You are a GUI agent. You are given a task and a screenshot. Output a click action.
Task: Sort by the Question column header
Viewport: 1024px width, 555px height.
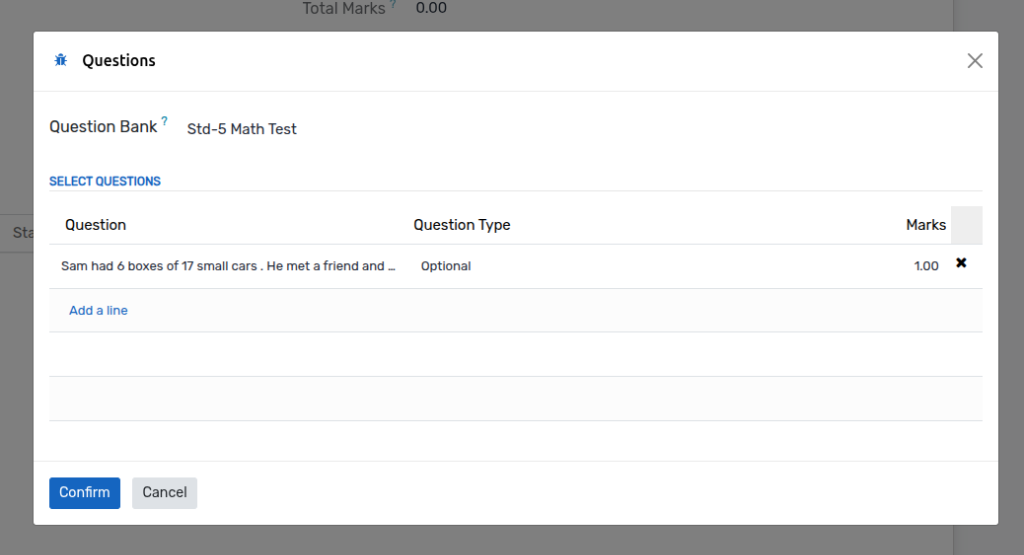(x=95, y=225)
